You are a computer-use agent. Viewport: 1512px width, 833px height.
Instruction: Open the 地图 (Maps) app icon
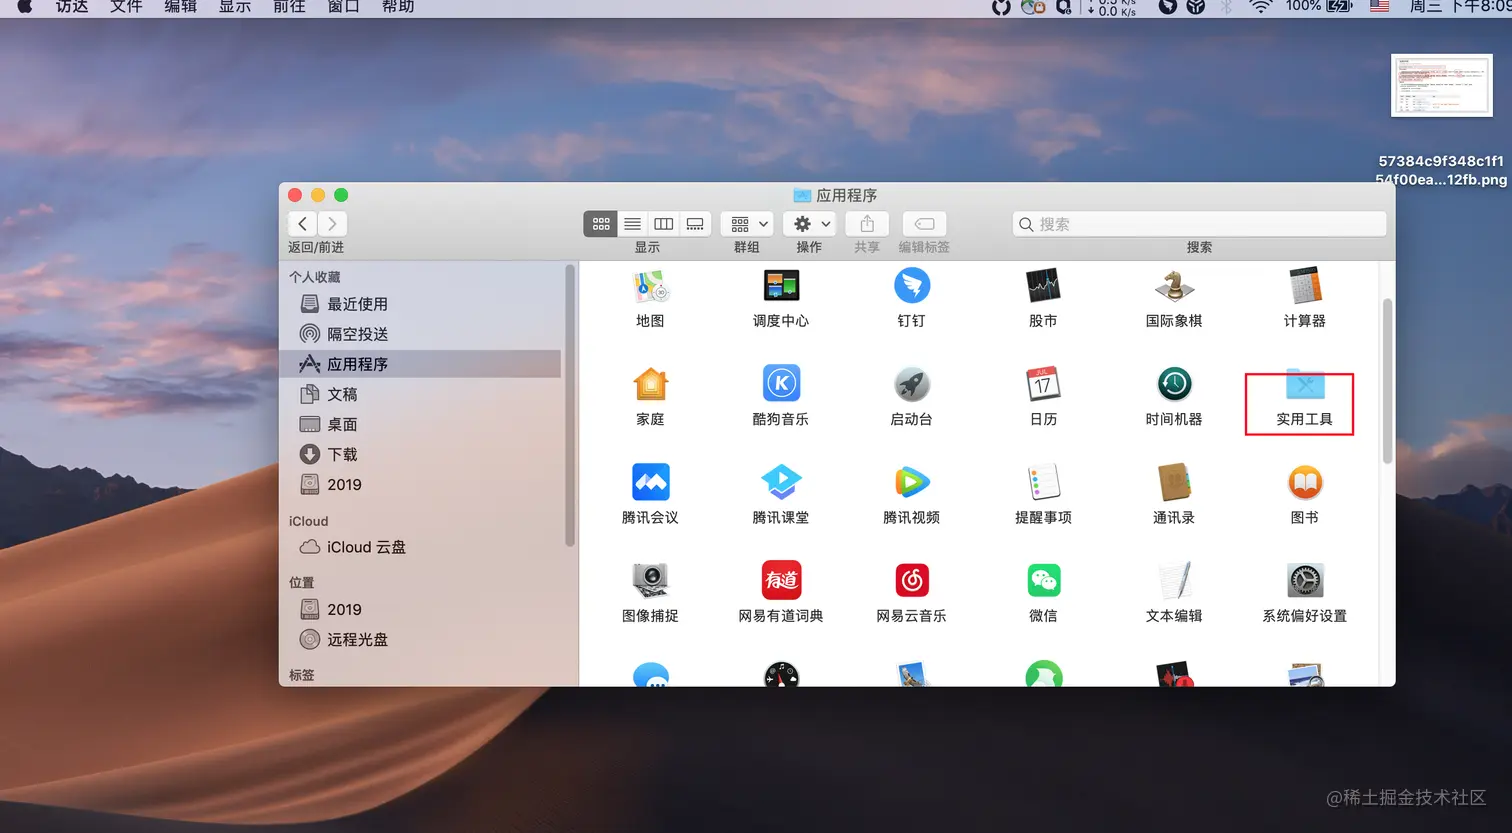[x=650, y=287]
